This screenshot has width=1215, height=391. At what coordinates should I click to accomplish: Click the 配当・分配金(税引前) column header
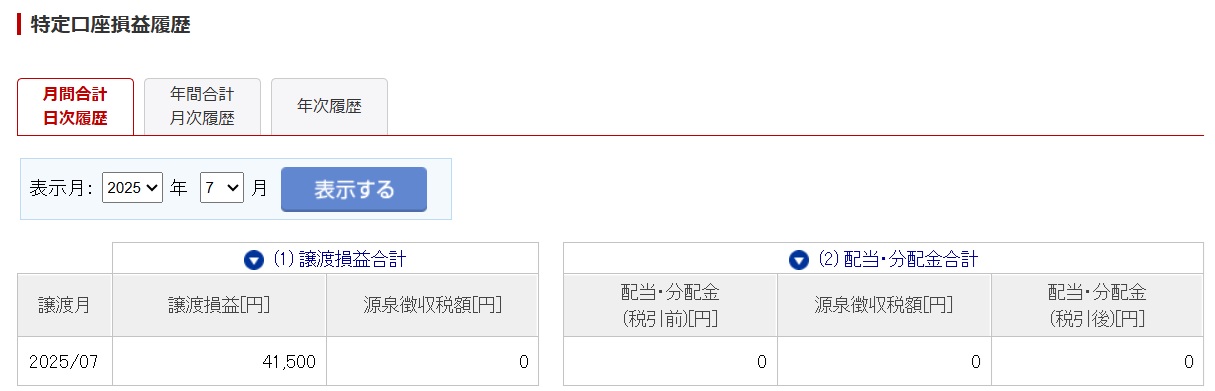pos(670,305)
